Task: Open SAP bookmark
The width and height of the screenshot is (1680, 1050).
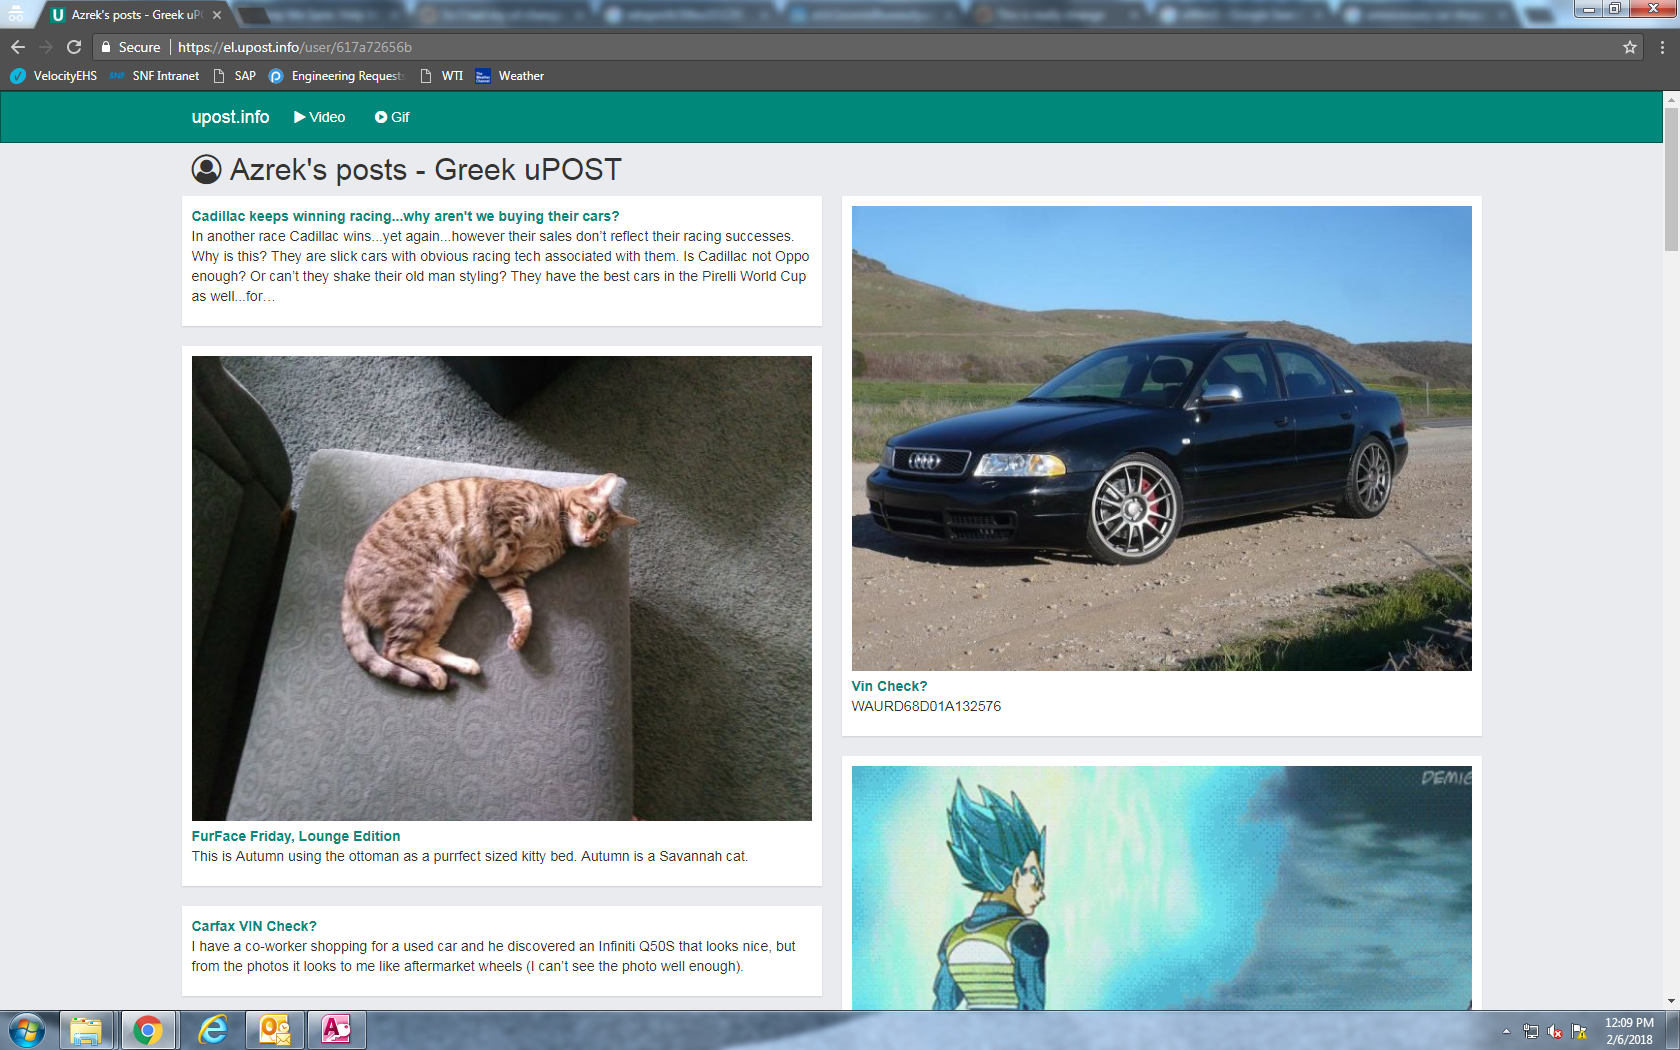Action: tap(235, 76)
